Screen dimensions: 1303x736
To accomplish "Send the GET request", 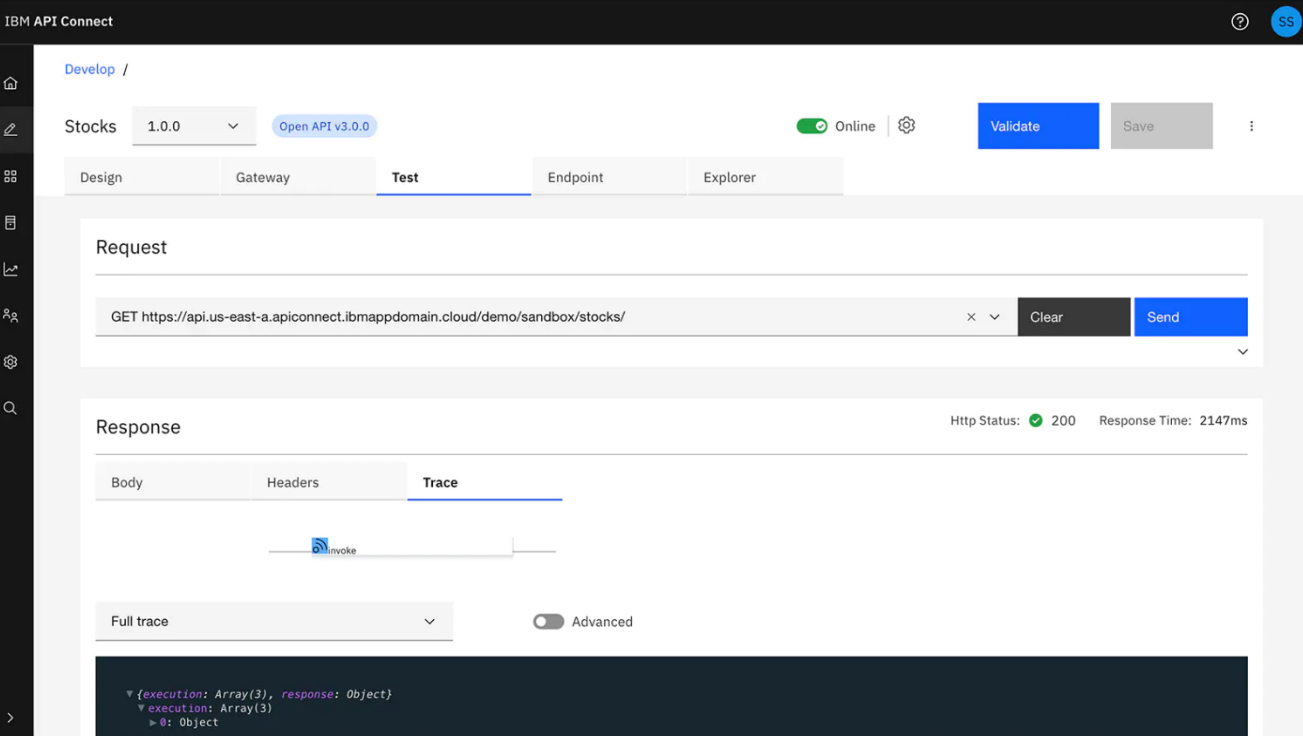I will pos(1191,317).
